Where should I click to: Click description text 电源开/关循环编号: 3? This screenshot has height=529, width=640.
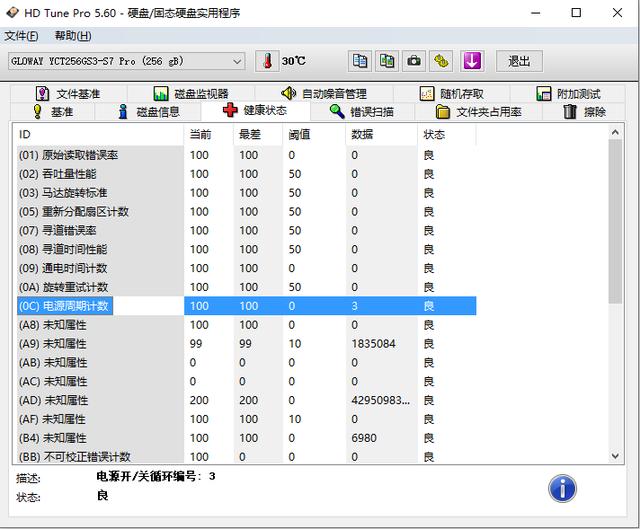click(156, 476)
